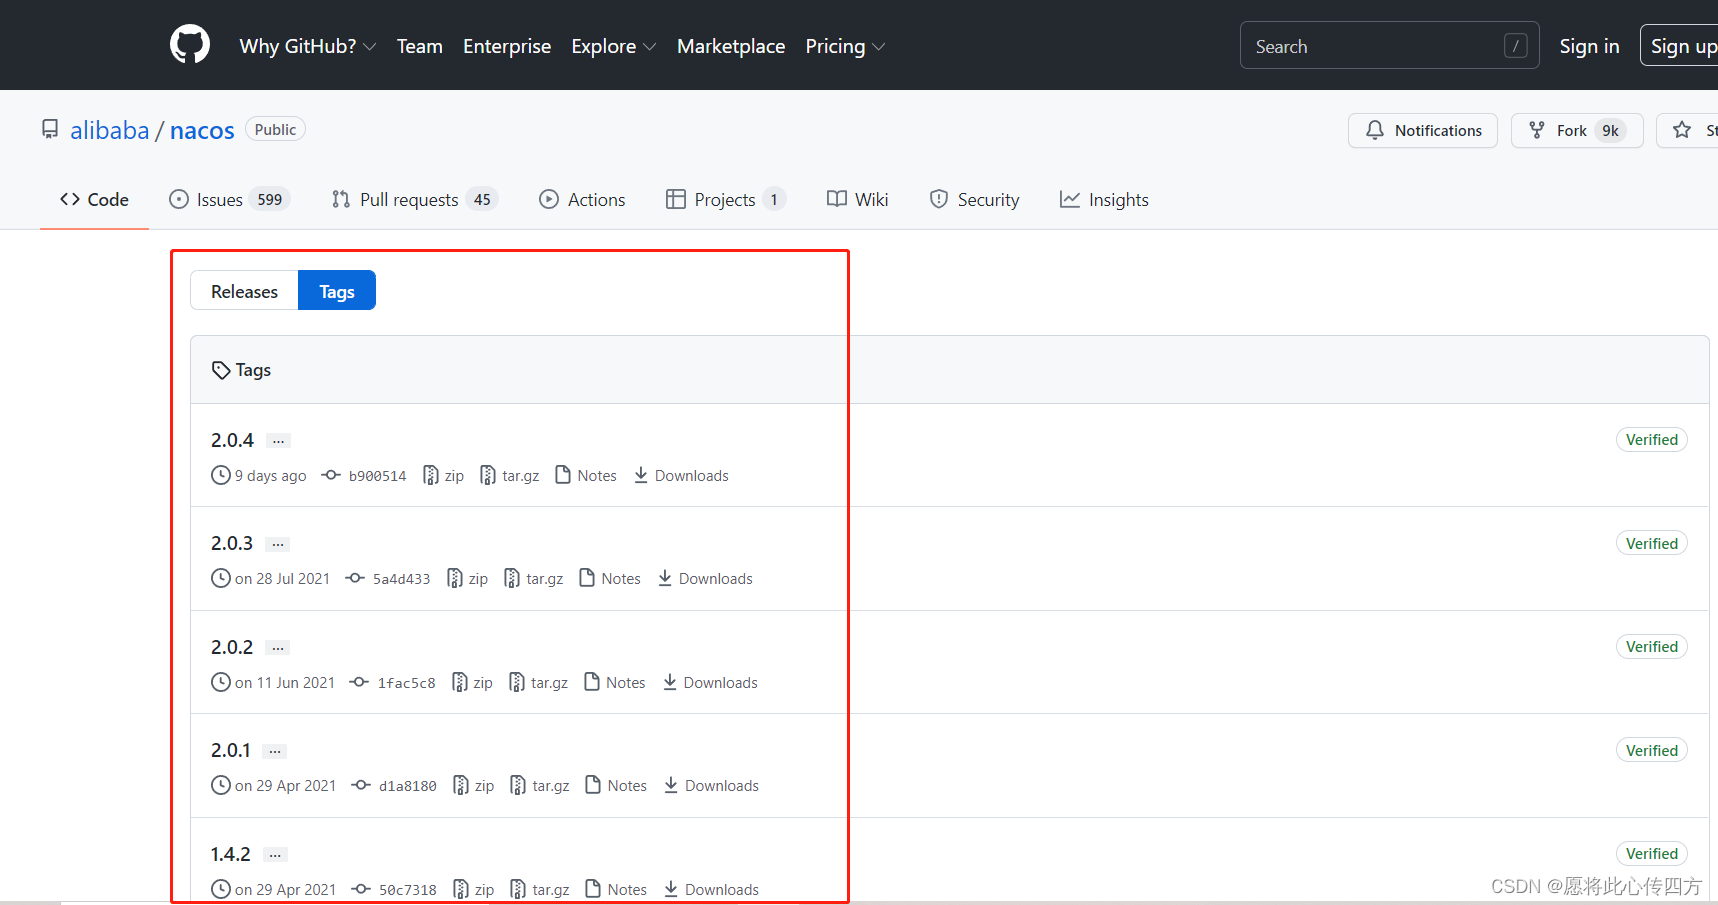Viewport: 1718px width, 905px height.
Task: Expand the ellipsis for tag 2.0.1
Action: point(275,751)
